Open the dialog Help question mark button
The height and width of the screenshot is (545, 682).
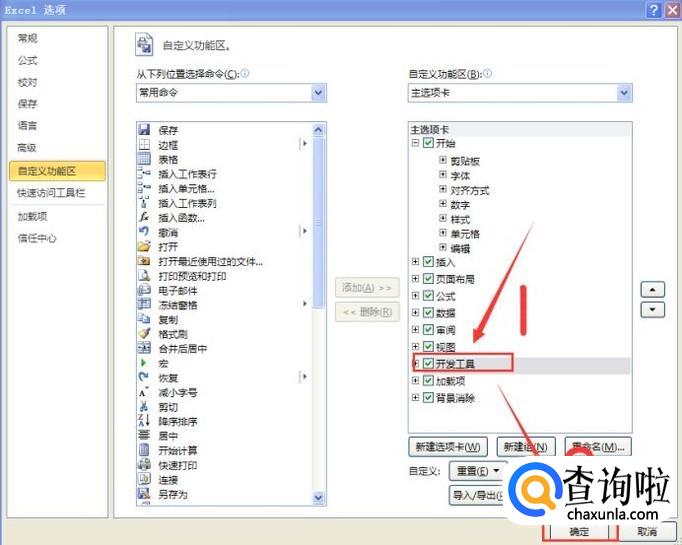click(654, 10)
